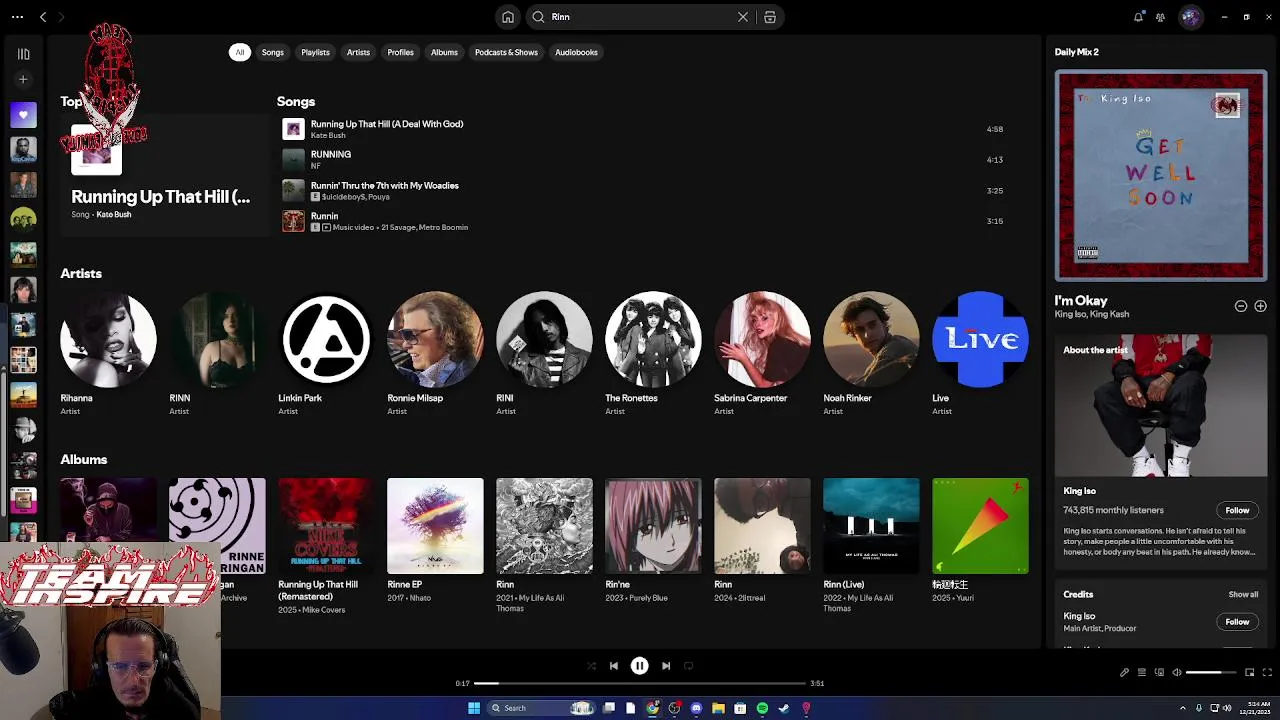Open the Home page icon
This screenshot has height=720, width=1280.
pyautogui.click(x=508, y=17)
